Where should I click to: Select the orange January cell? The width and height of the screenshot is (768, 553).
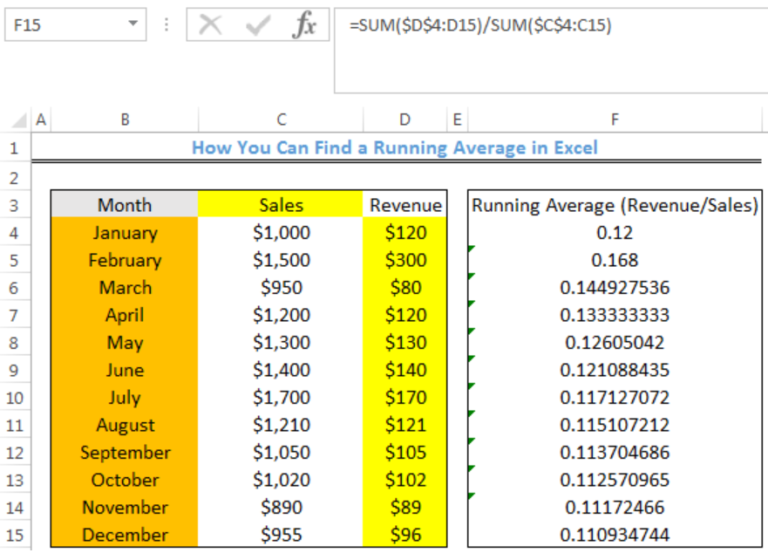click(x=124, y=233)
